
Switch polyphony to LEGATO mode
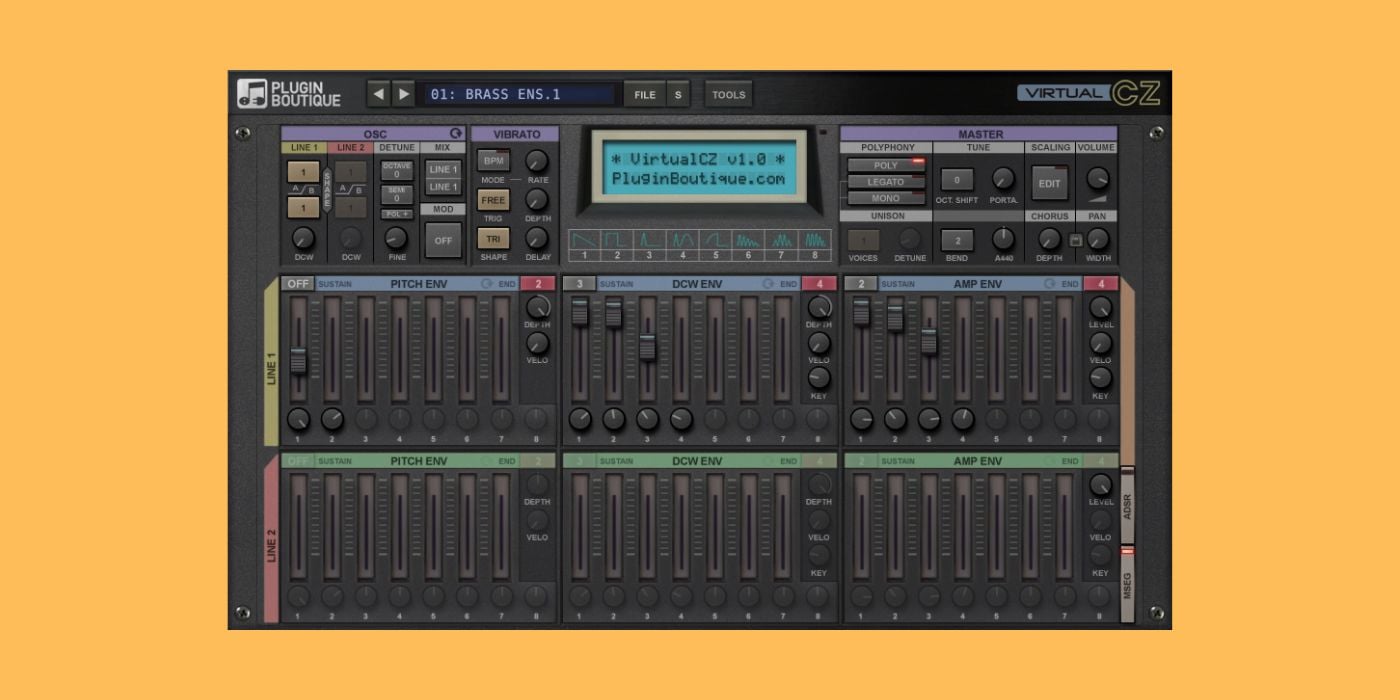click(x=885, y=182)
